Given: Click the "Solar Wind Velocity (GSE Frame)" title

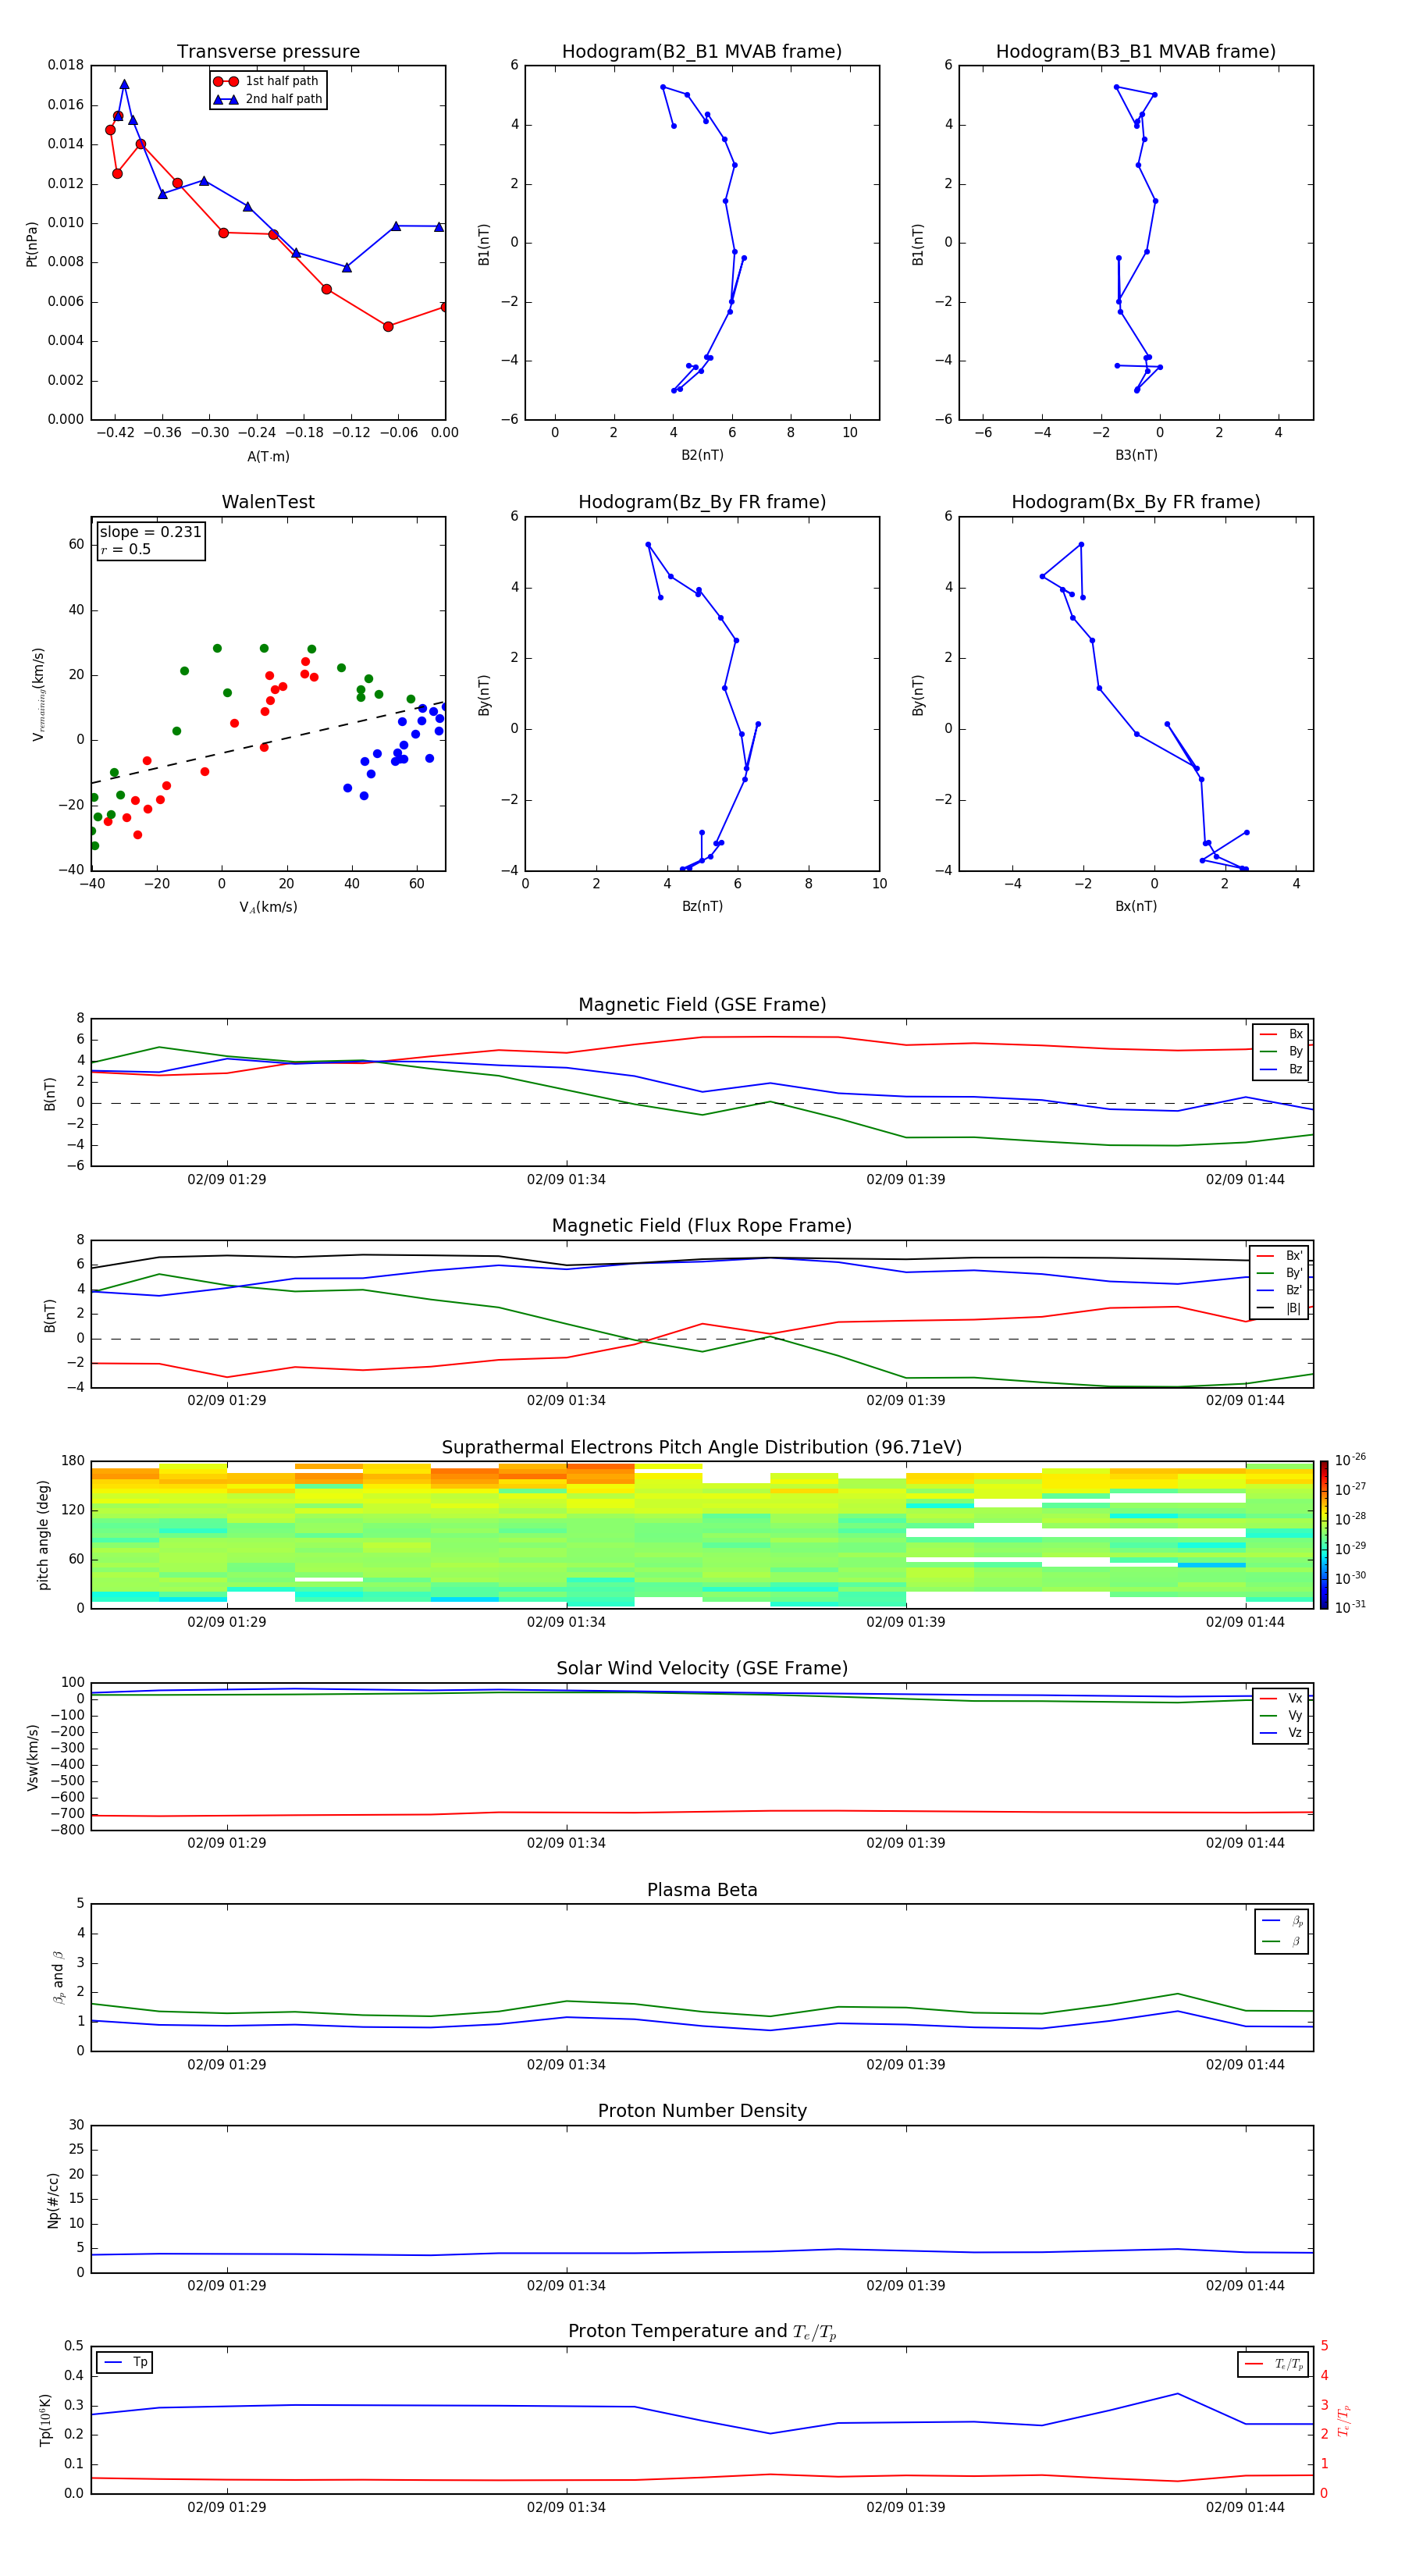Looking at the screenshot, I should pyautogui.click(x=702, y=1669).
